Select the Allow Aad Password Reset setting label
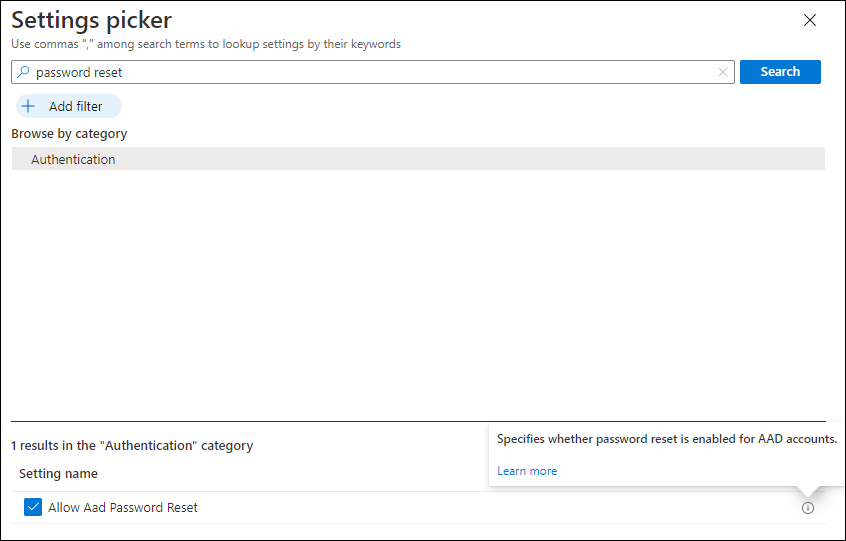This screenshot has height=541, width=846. pyautogui.click(x=123, y=508)
